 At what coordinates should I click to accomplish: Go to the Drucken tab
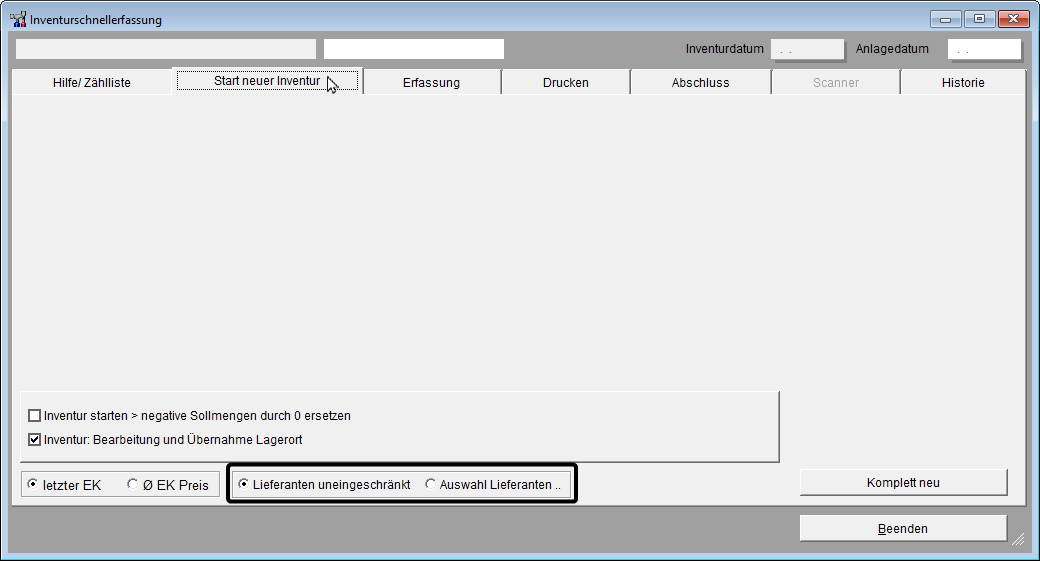(x=566, y=82)
